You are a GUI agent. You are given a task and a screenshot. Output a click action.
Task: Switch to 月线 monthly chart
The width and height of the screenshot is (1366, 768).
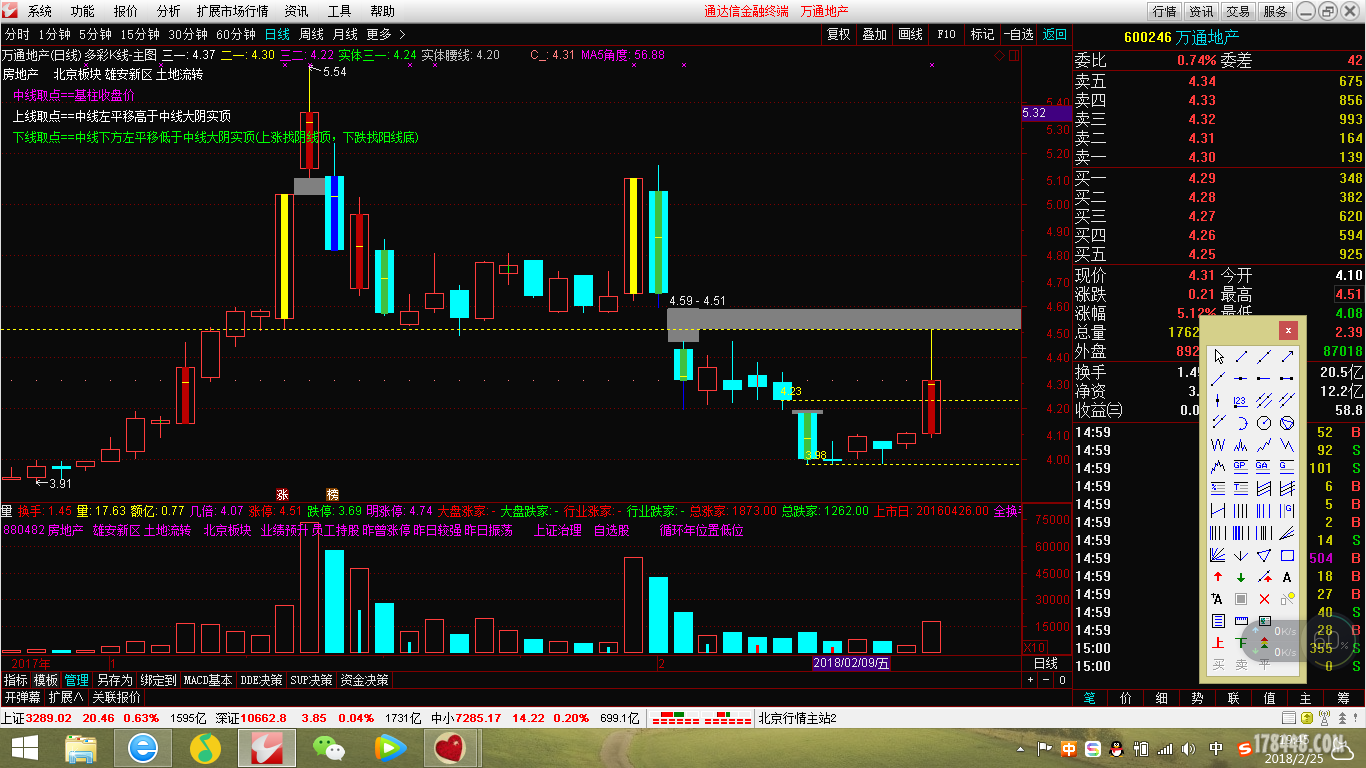(x=345, y=34)
